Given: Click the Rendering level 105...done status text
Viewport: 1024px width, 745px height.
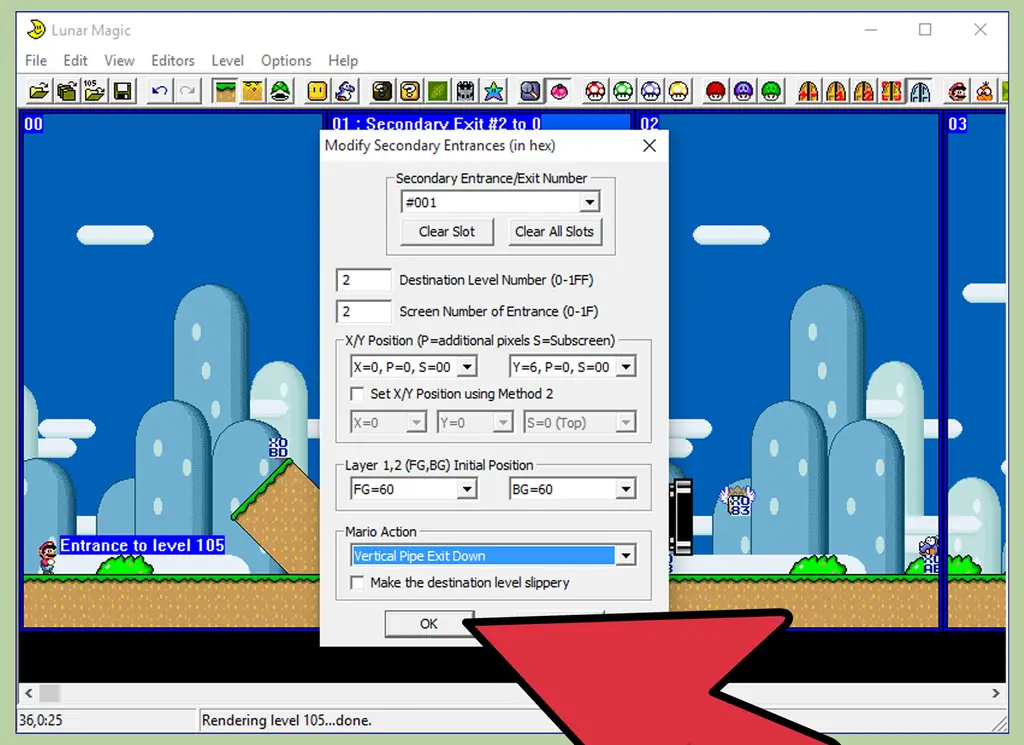Looking at the screenshot, I should click(286, 720).
